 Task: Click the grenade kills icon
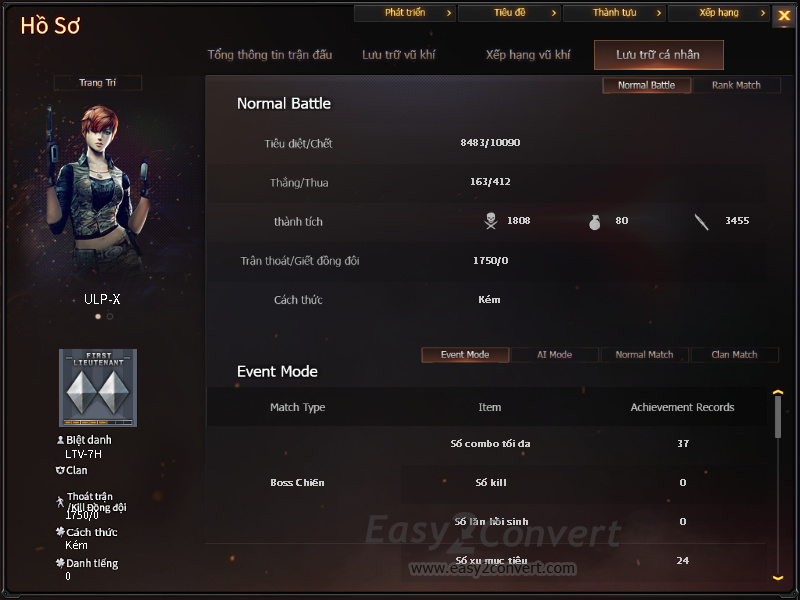(594, 222)
